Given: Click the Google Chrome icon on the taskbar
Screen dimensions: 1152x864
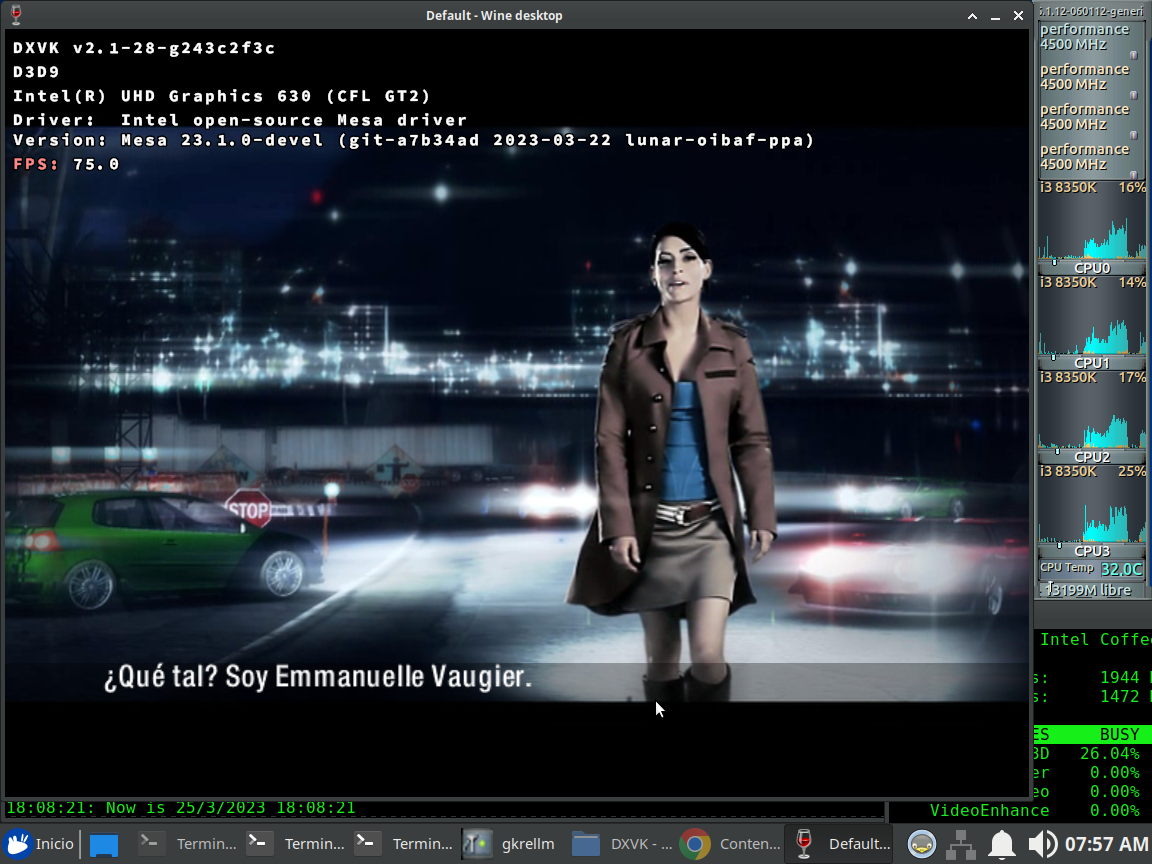Looking at the screenshot, I should pos(698,843).
